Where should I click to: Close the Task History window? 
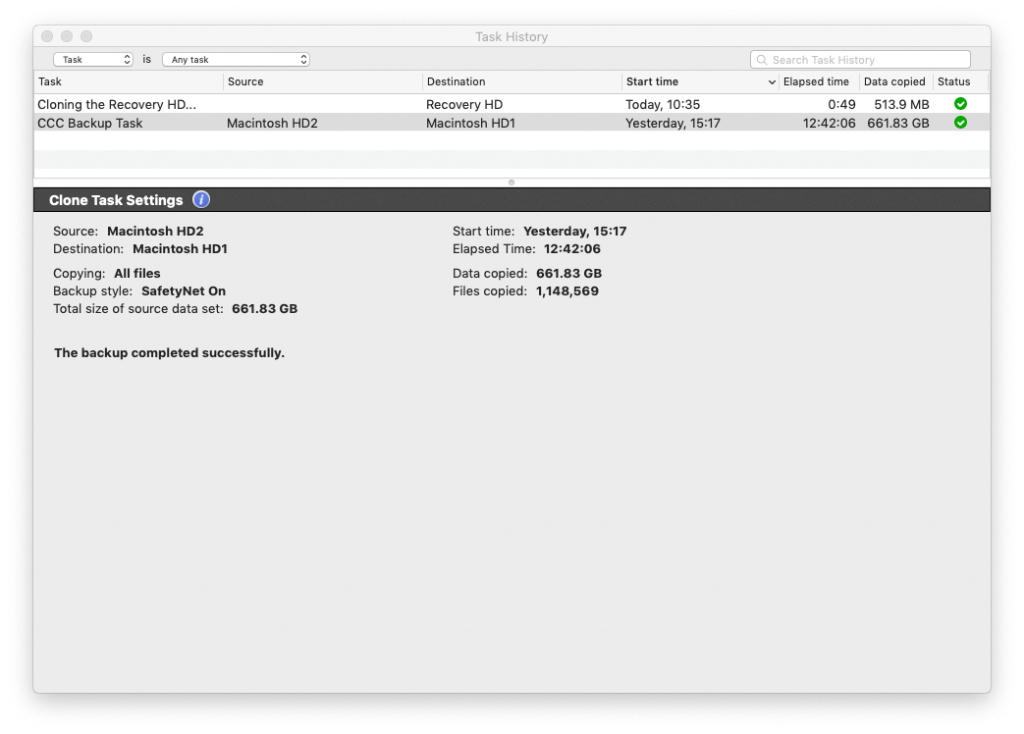[x=47, y=37]
